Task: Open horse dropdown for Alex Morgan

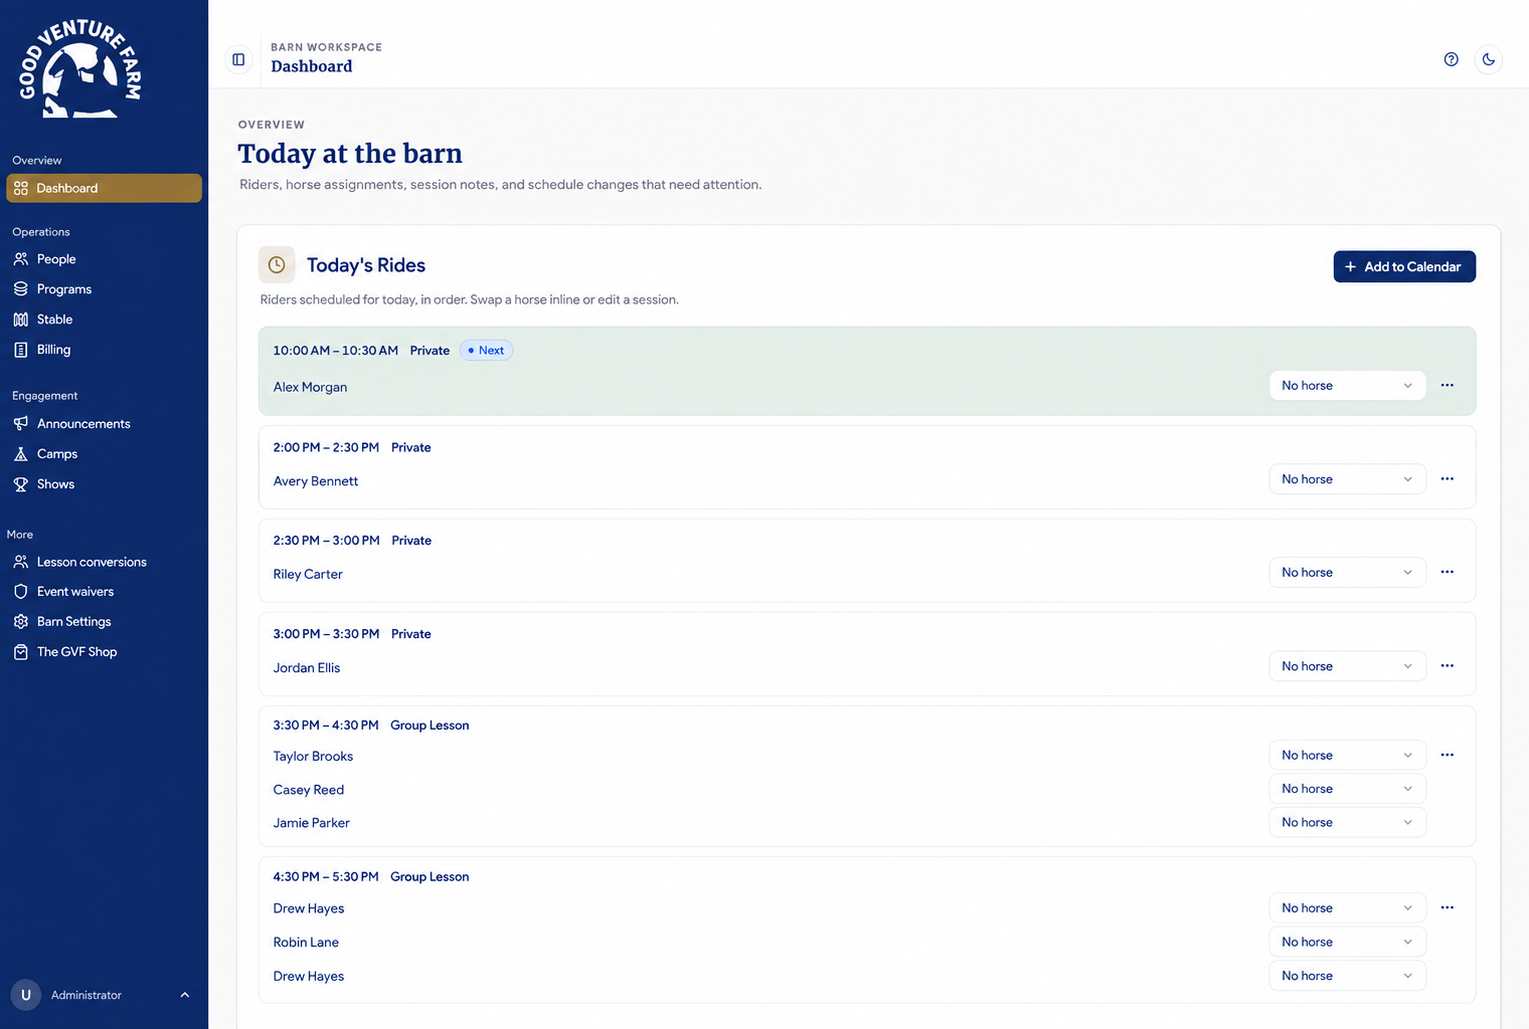Action: coord(1347,386)
